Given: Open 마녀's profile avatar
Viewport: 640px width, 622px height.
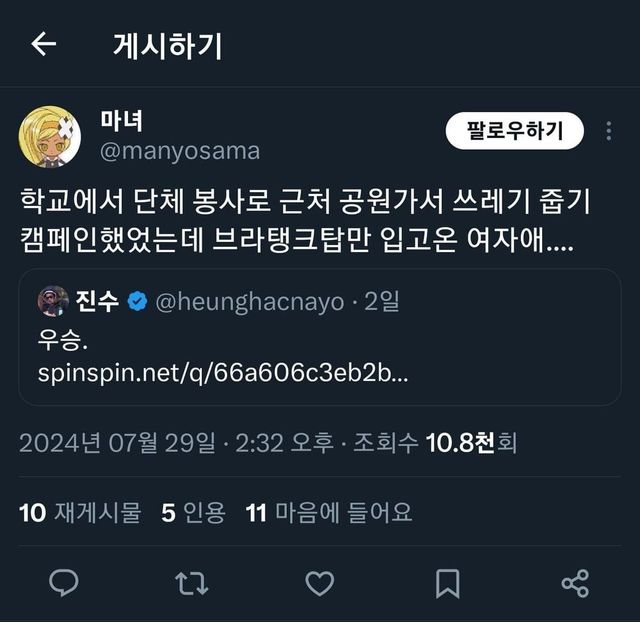Looking at the screenshot, I should coord(50,136).
